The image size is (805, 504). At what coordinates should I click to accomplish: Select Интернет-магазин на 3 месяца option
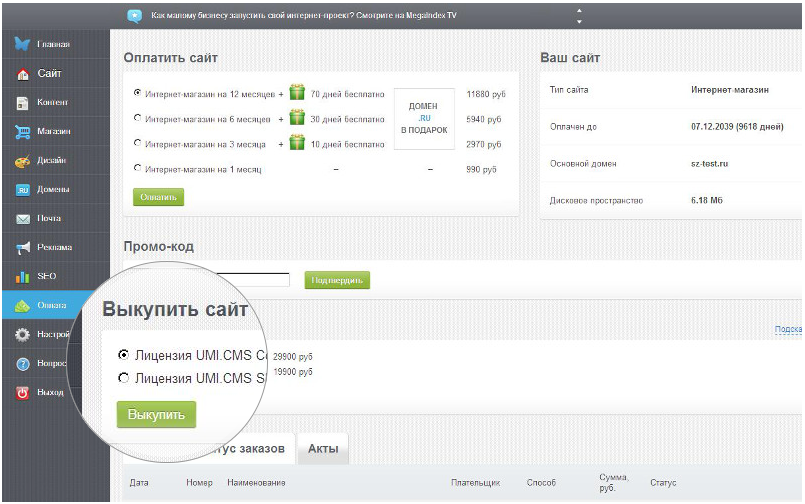coord(137,143)
